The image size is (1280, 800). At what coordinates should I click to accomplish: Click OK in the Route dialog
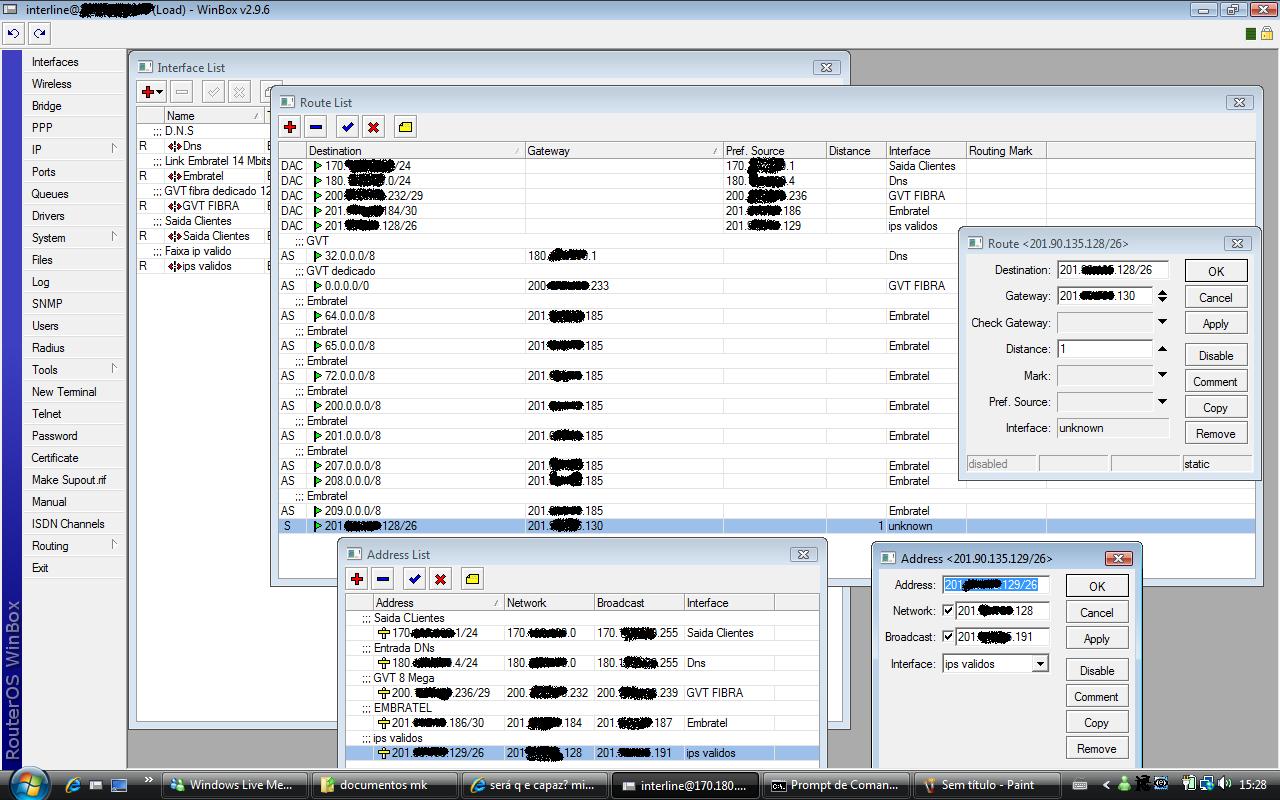point(1216,271)
